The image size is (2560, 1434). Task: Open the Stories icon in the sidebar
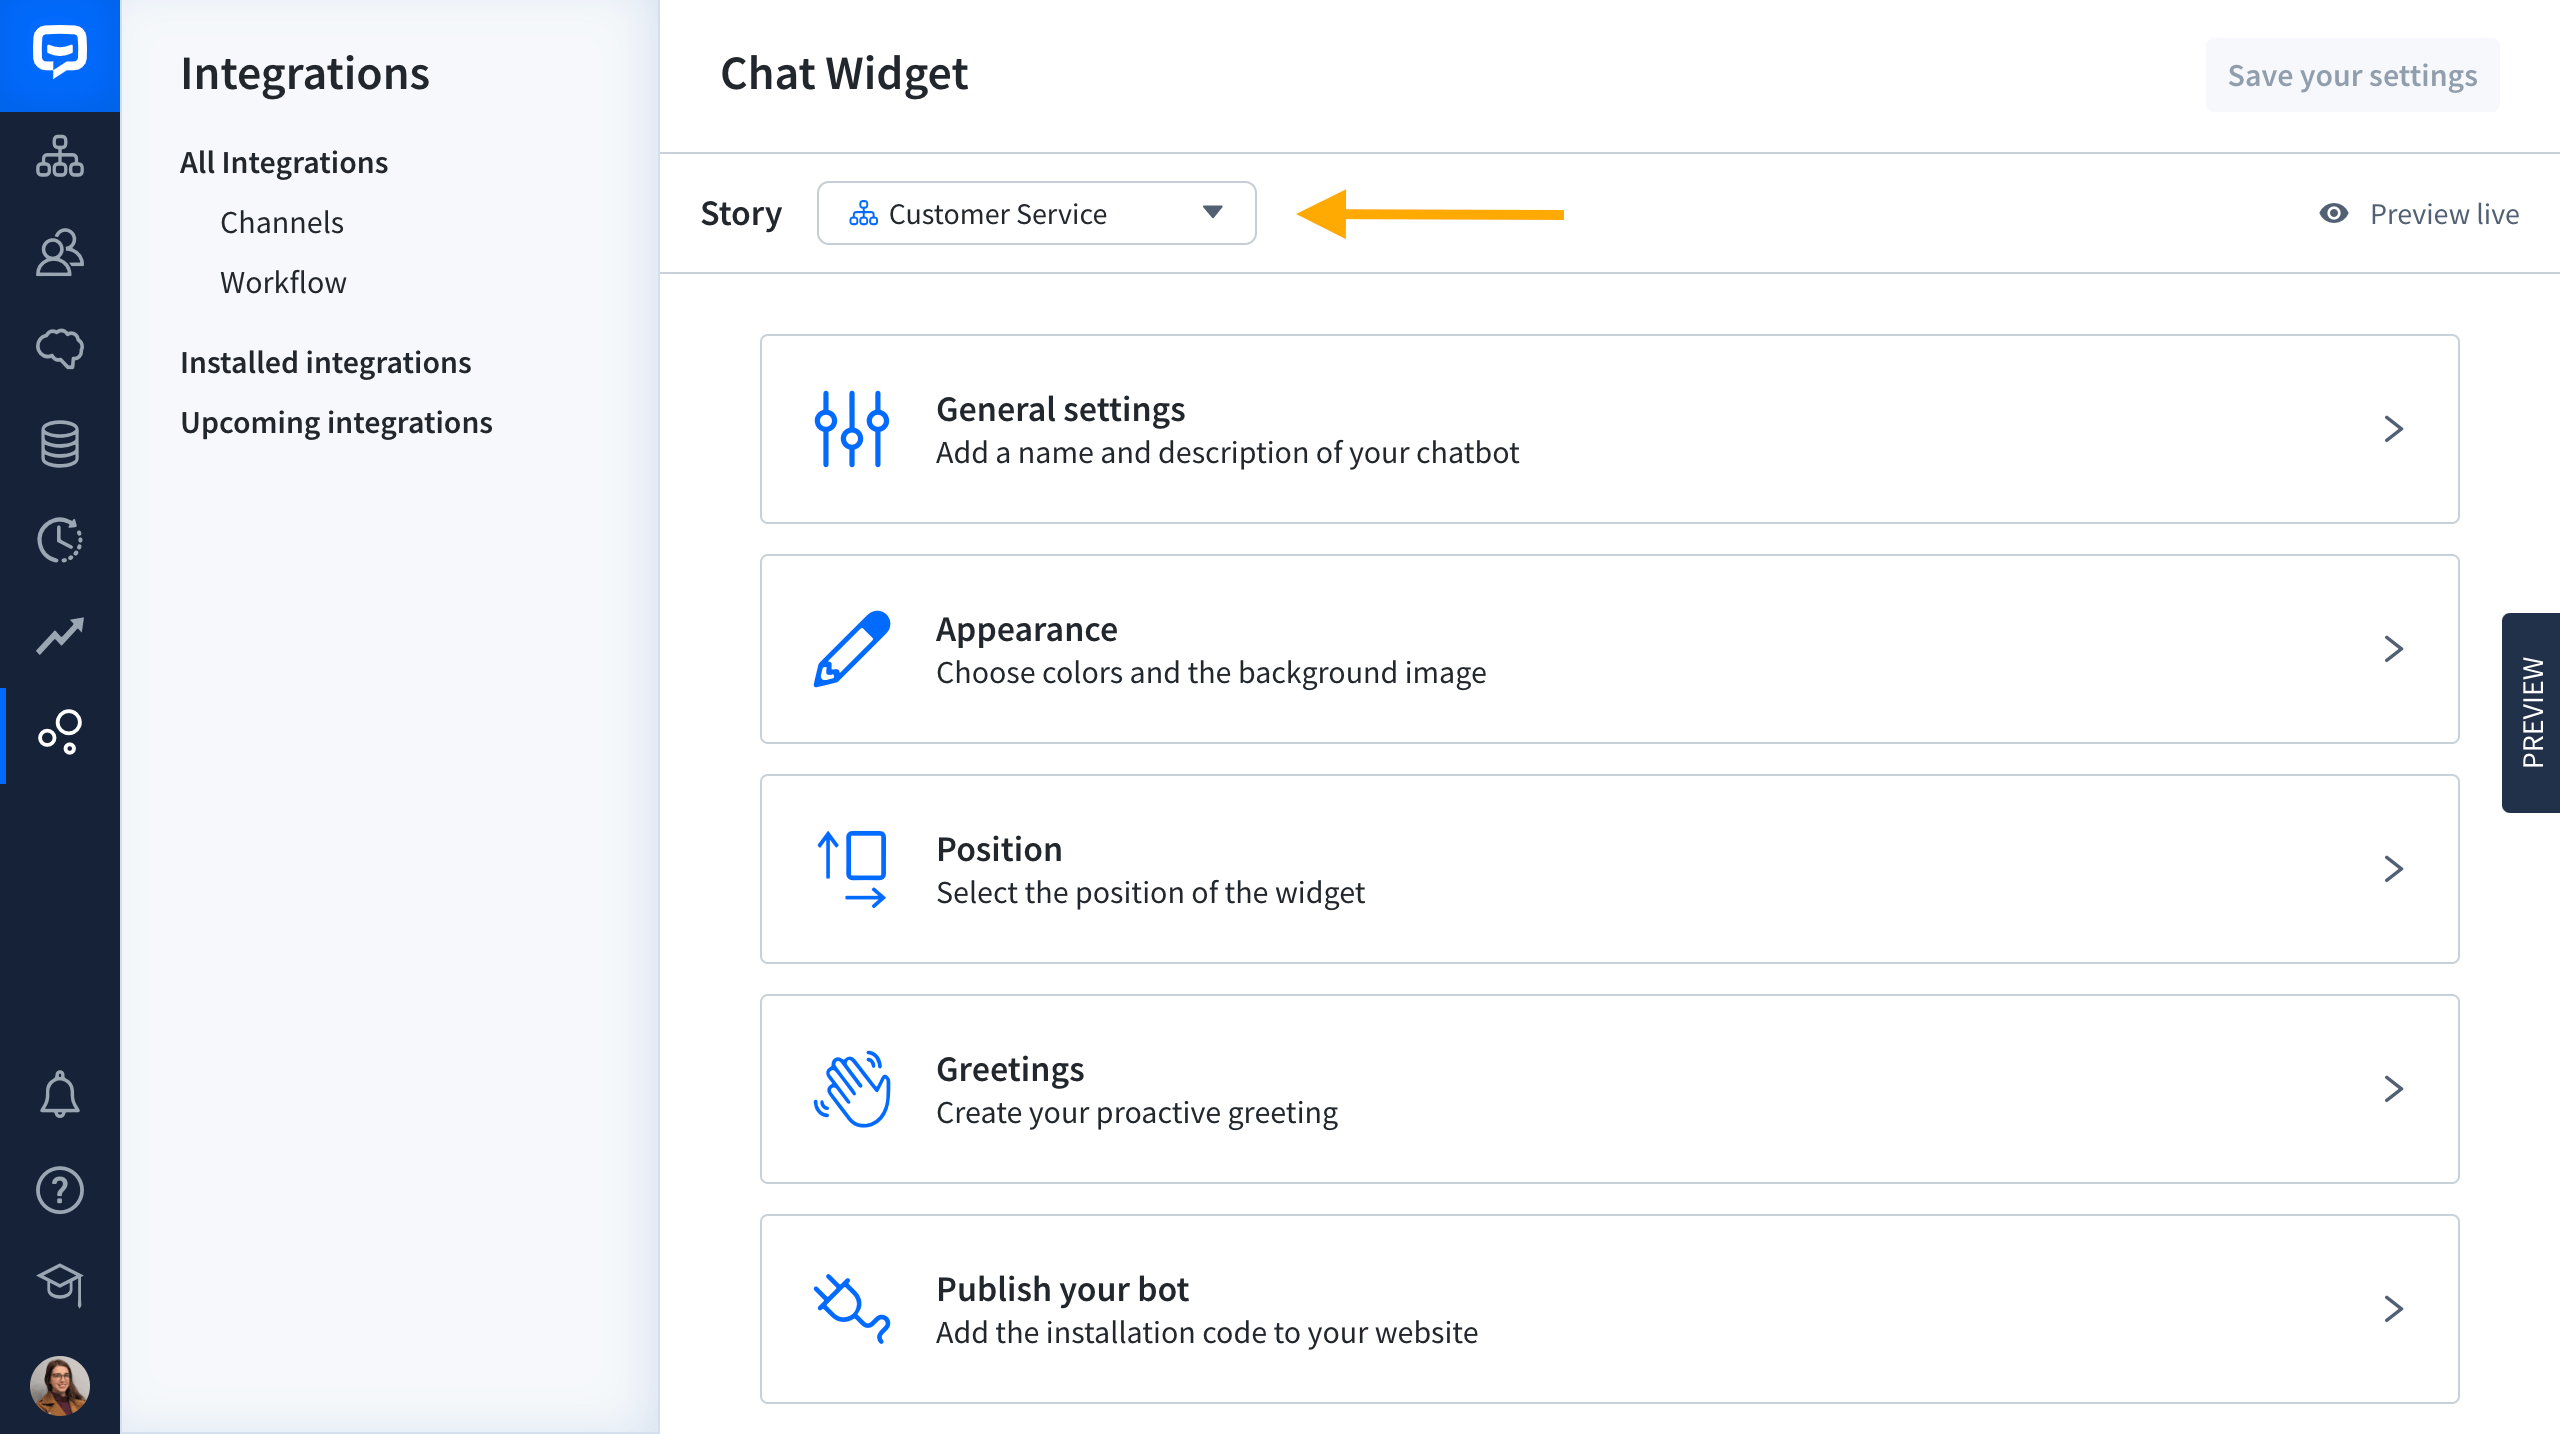[60, 157]
